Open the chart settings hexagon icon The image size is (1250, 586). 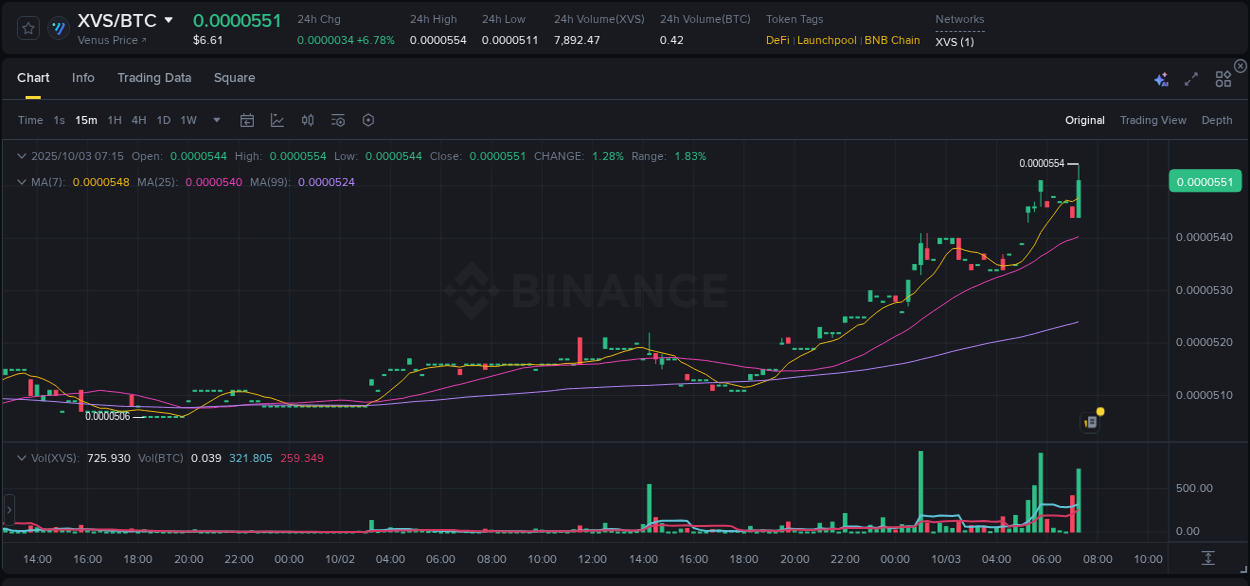click(x=368, y=120)
